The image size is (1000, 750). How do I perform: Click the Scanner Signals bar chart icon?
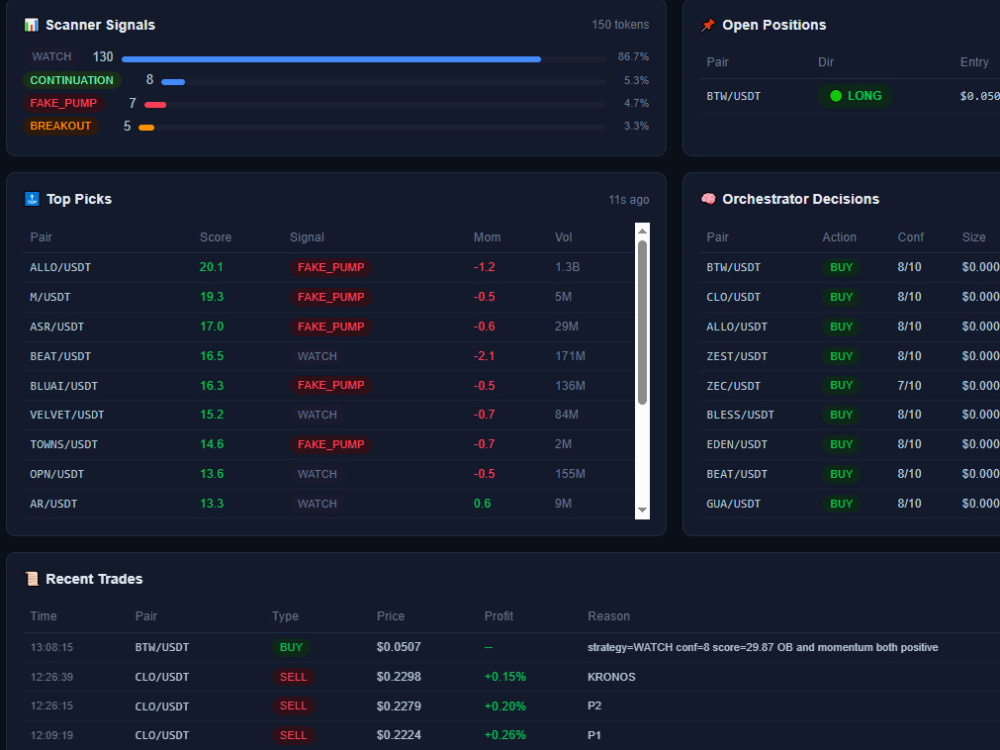(x=31, y=25)
